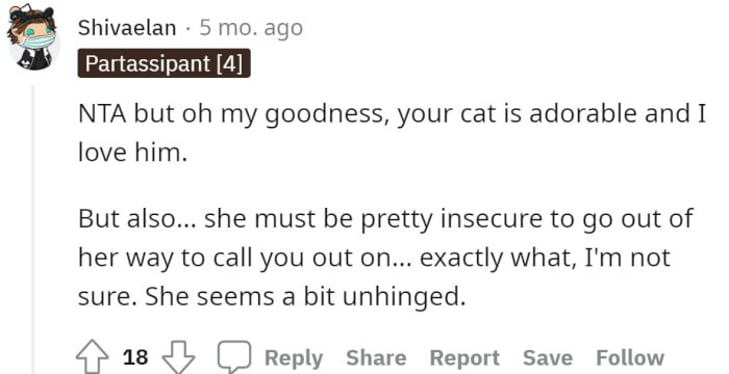
Task: Click the 'She seems a bit unhinged' sentence
Action: coord(305,297)
